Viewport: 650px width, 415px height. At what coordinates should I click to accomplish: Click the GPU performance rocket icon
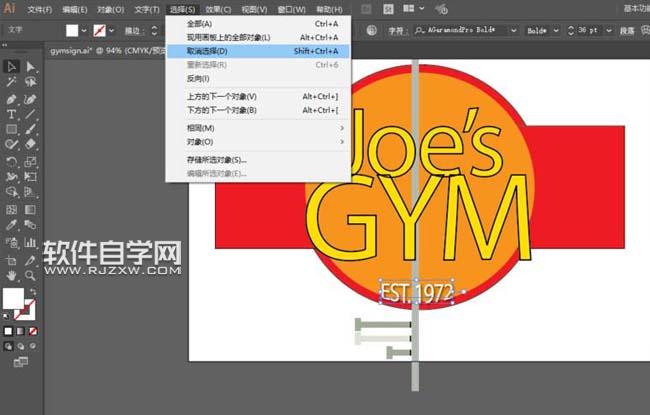(442, 9)
